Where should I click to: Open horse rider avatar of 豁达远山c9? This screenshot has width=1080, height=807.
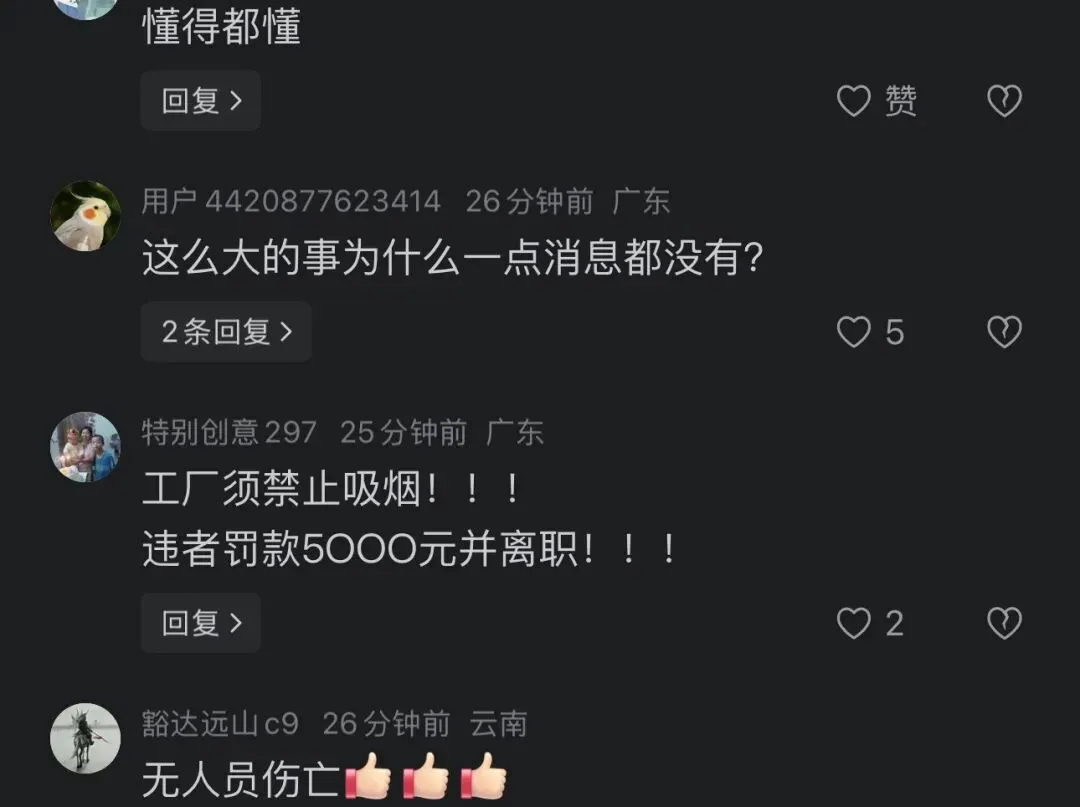pos(85,738)
